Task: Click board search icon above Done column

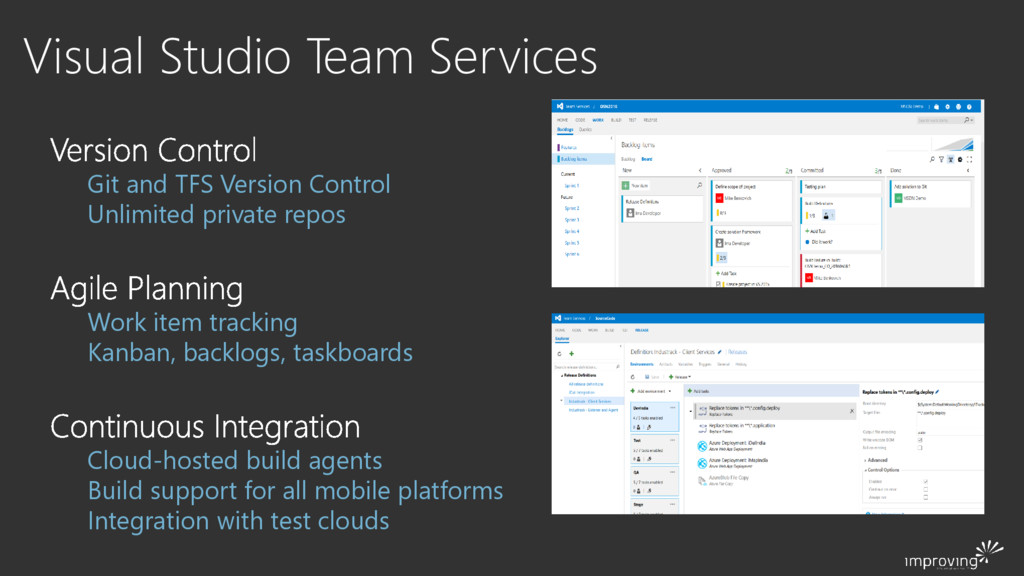Action: [932, 159]
